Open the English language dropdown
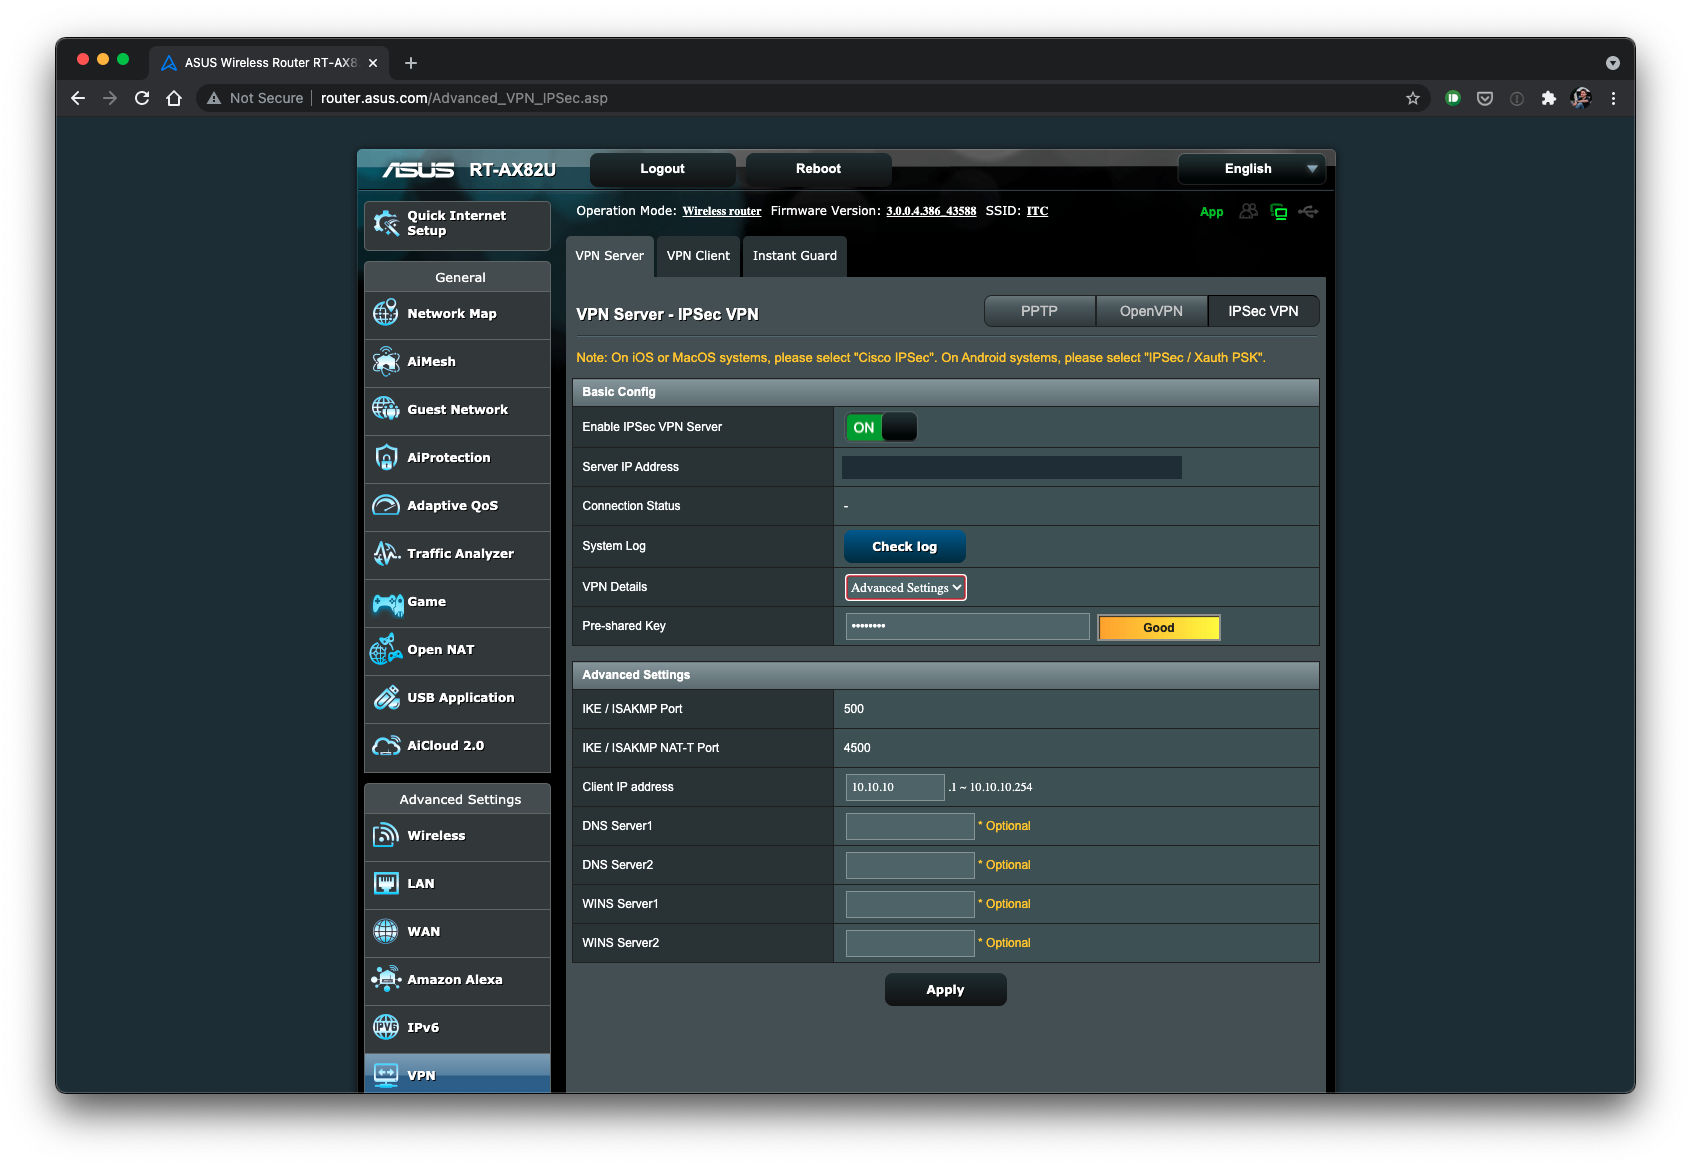 point(1251,169)
